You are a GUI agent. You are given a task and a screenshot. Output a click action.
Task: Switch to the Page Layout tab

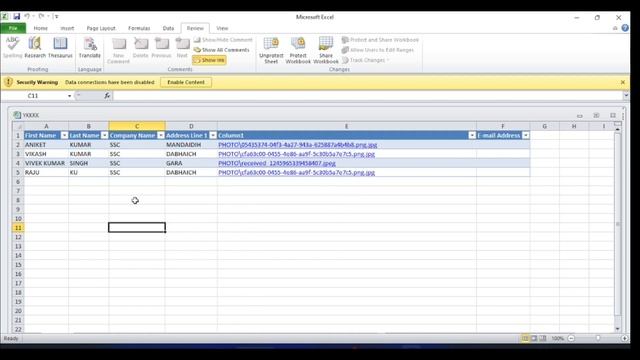[101, 28]
